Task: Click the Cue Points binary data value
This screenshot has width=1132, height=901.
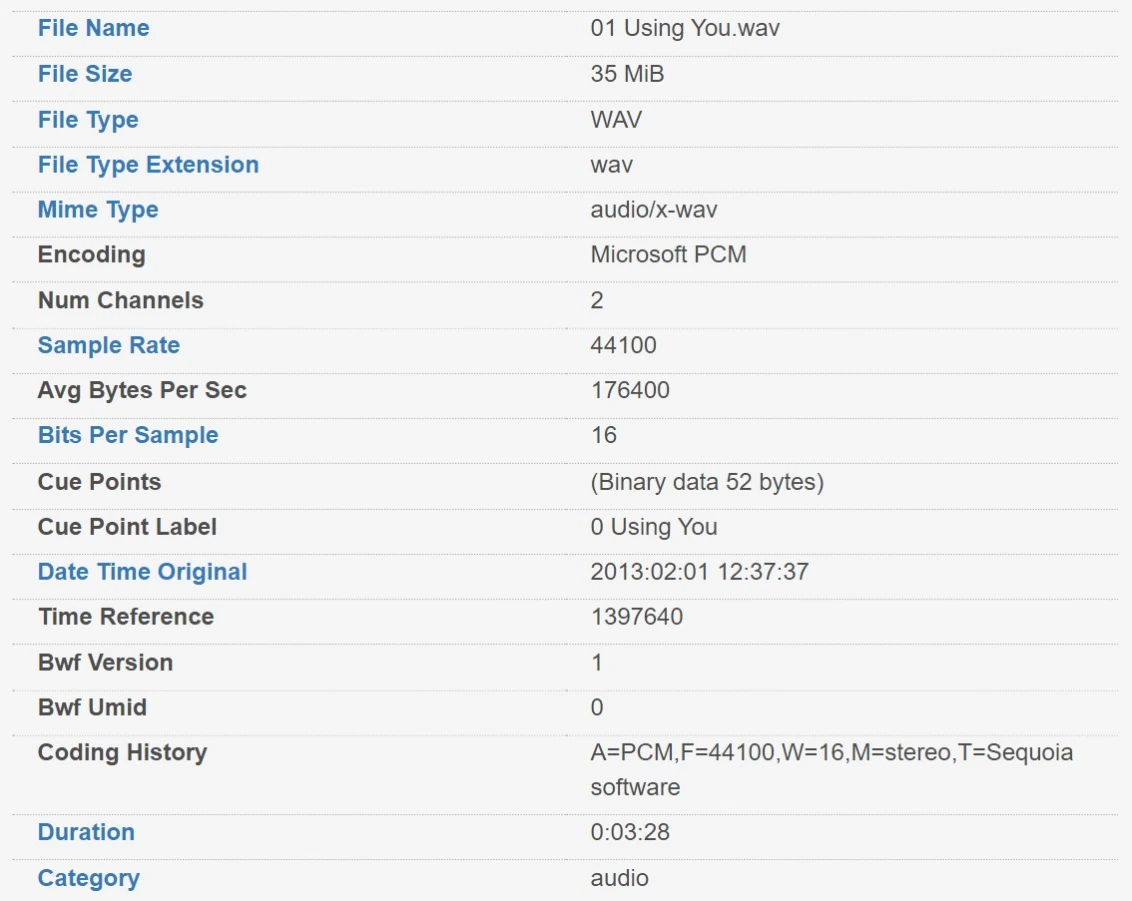Action: tap(707, 482)
